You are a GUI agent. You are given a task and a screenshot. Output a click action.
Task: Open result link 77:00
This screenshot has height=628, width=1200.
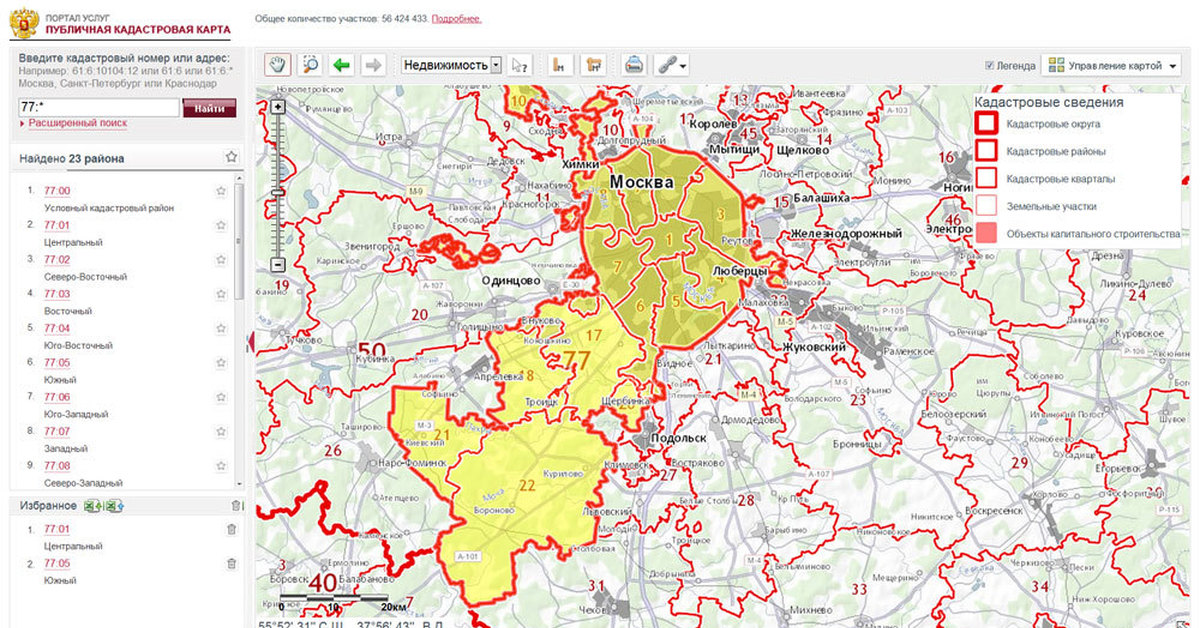(x=57, y=191)
